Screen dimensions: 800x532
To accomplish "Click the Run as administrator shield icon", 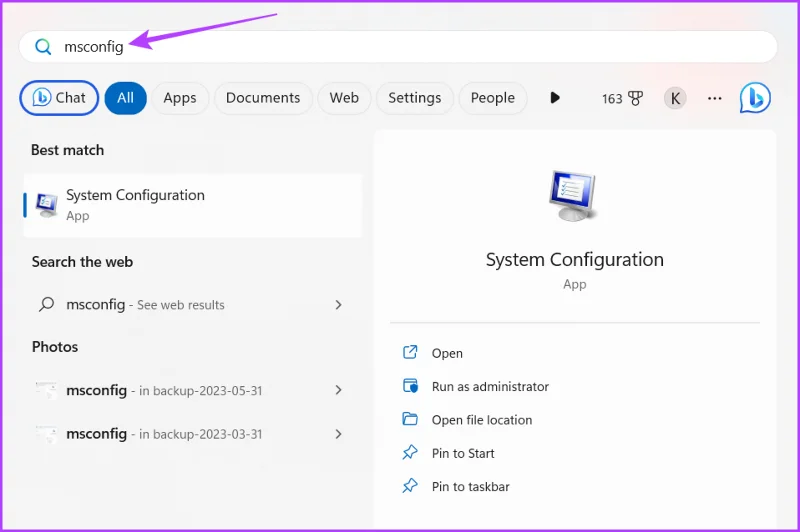I will tap(410, 386).
